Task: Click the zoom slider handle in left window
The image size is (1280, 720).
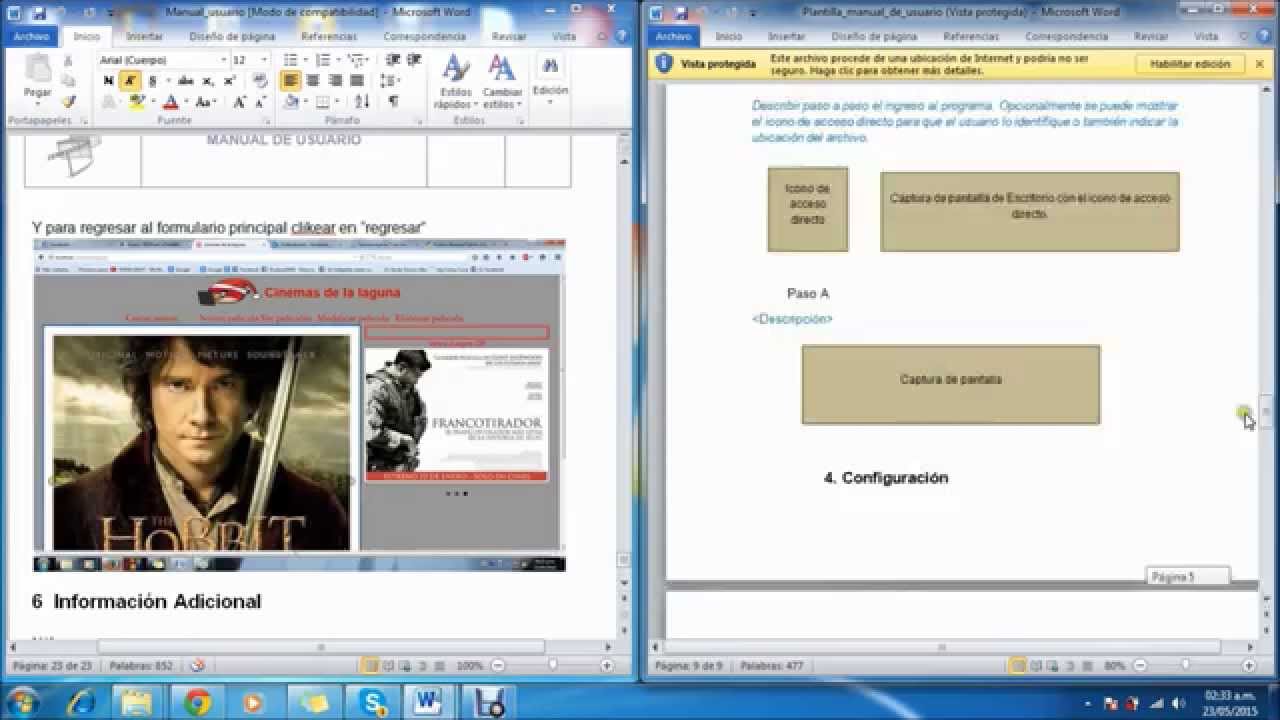Action: (552, 665)
